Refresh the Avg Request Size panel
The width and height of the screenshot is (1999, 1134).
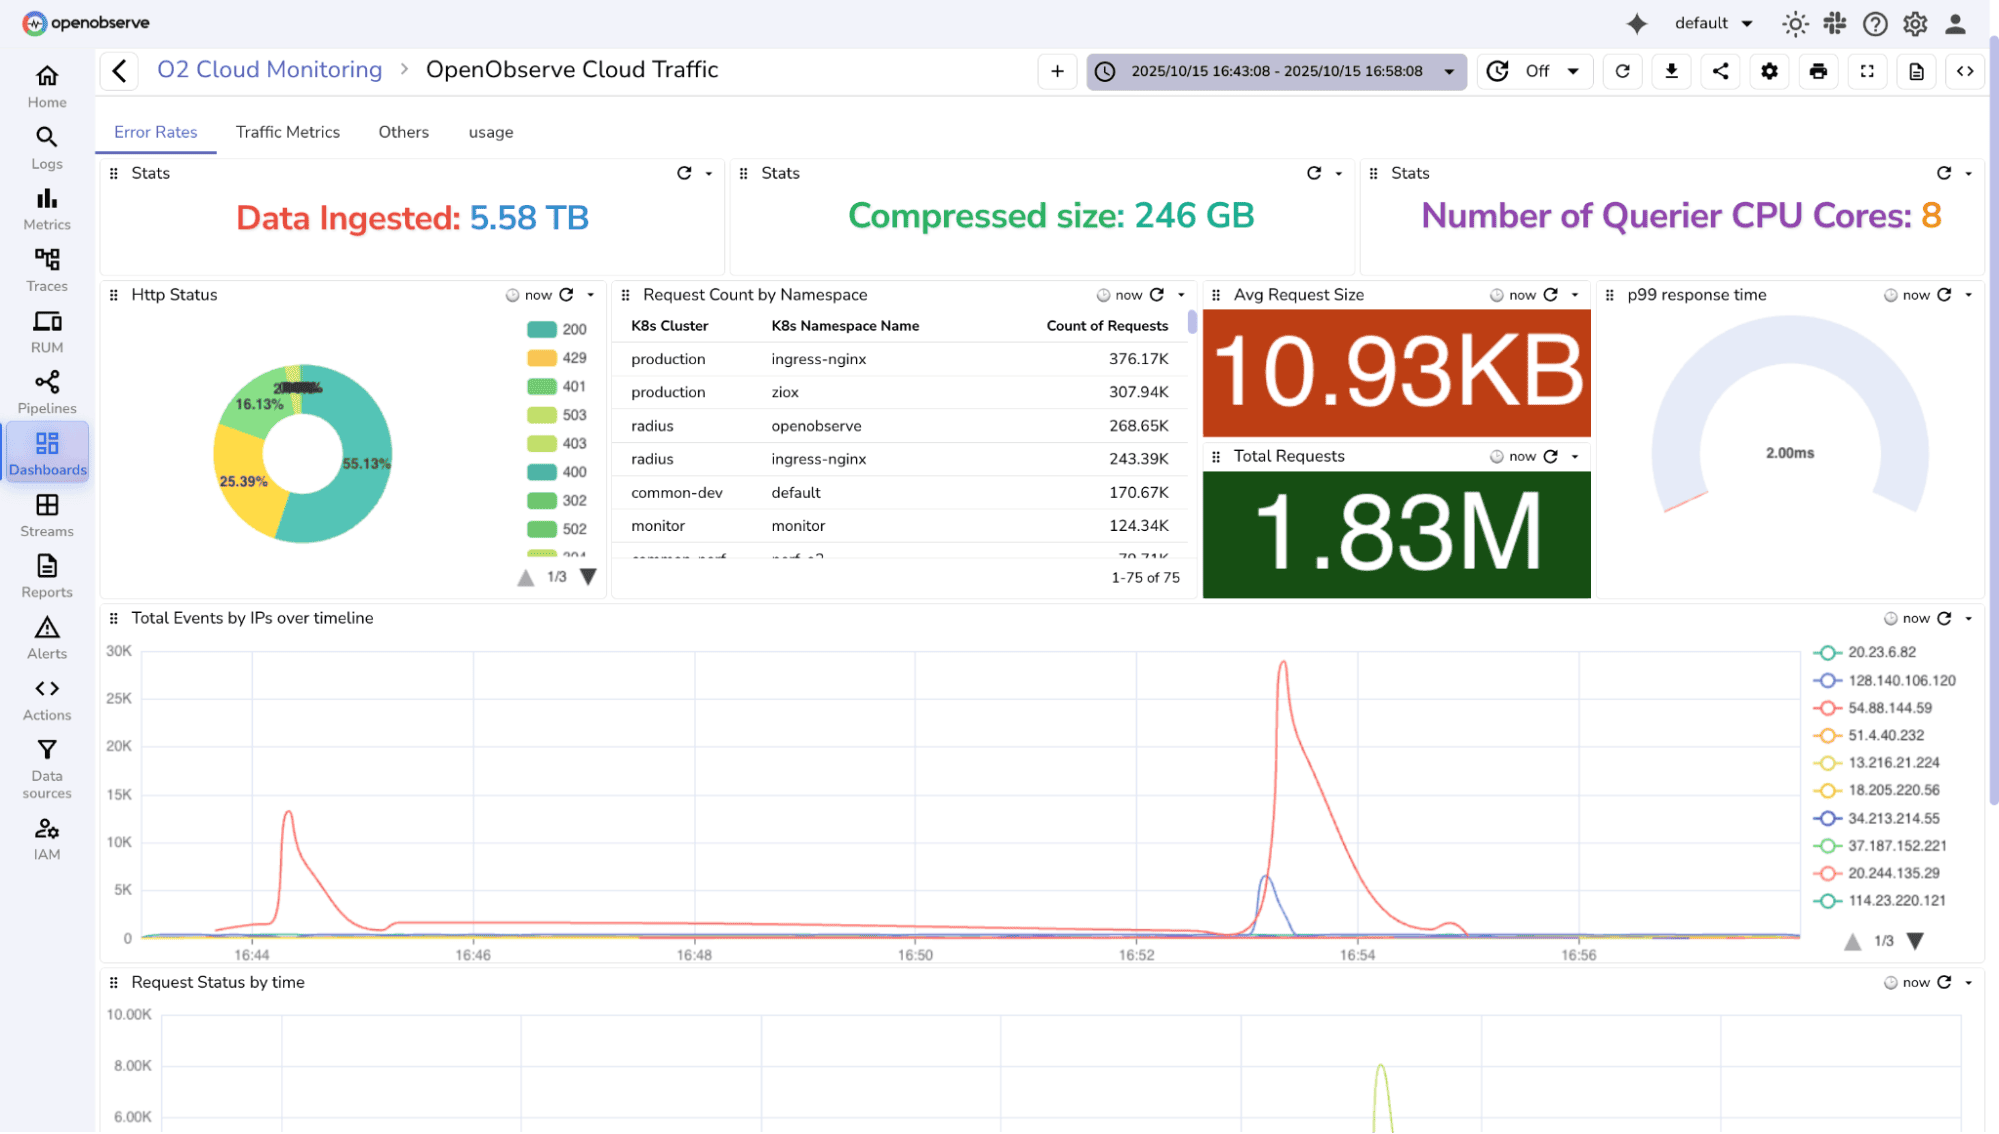coord(1551,295)
